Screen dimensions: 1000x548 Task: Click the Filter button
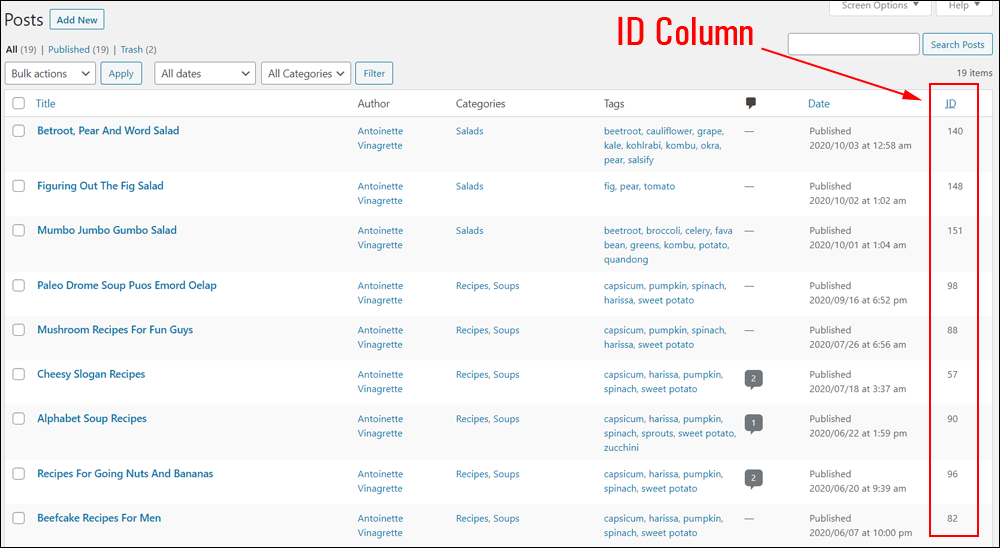pyautogui.click(x=374, y=73)
